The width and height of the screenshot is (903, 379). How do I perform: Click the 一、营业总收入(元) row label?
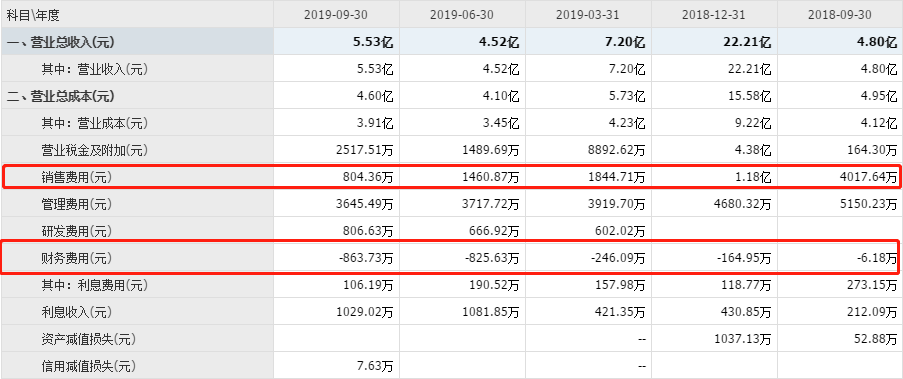pos(60,42)
